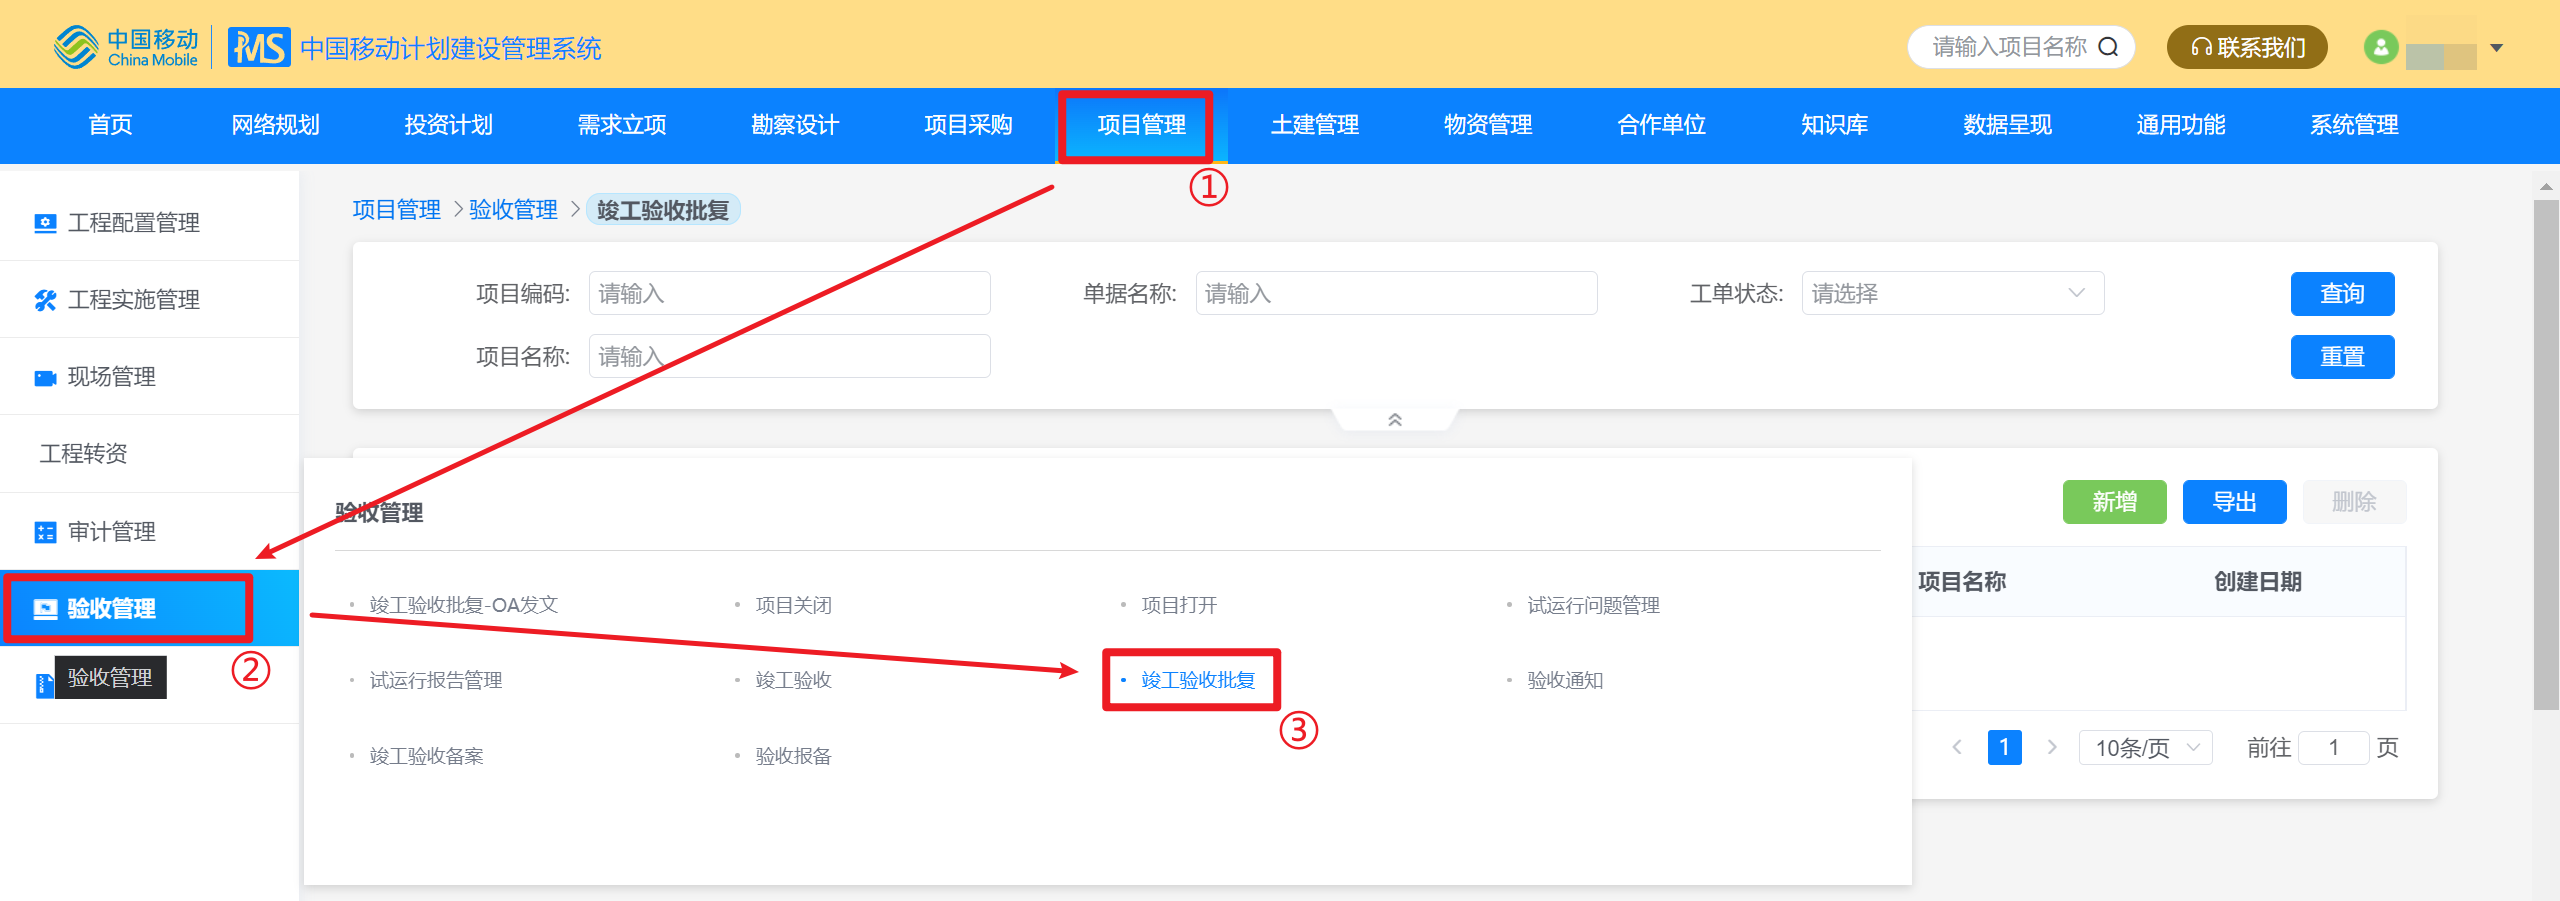This screenshot has width=2560, height=901.
Task: Click the 竣工验收批复 breadcrumb tag
Action: 663,209
